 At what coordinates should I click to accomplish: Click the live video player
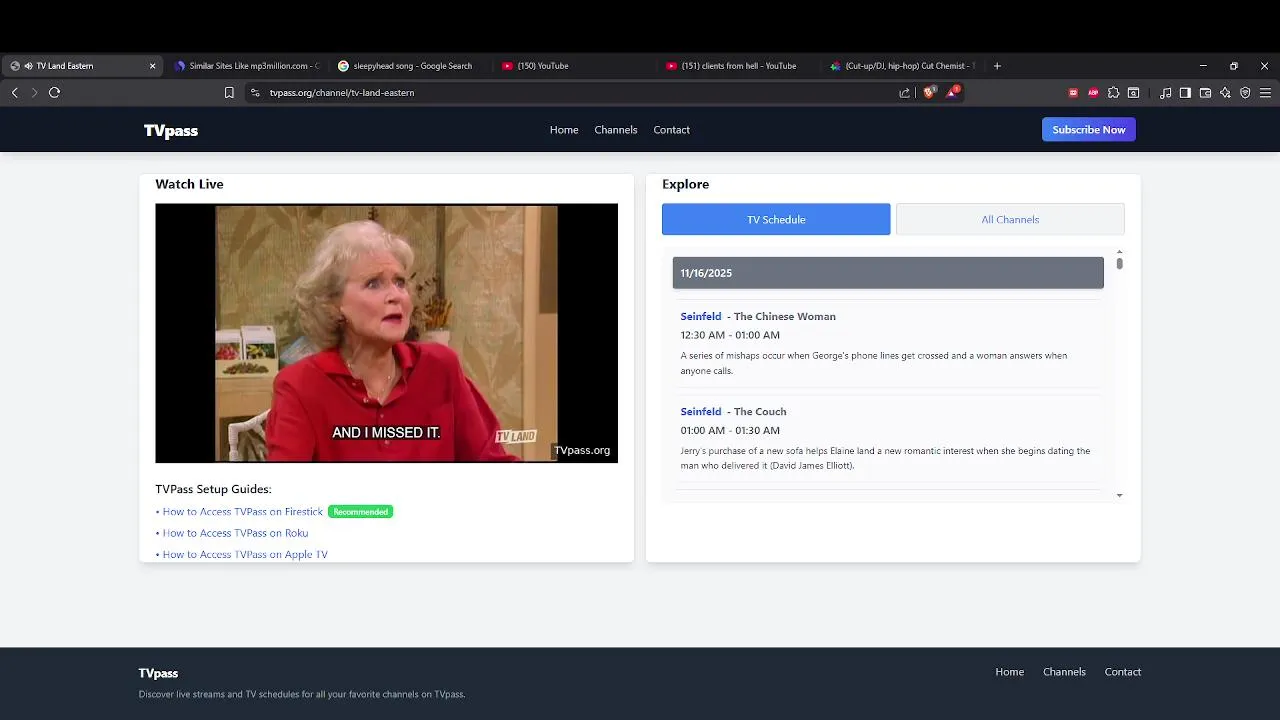click(386, 333)
